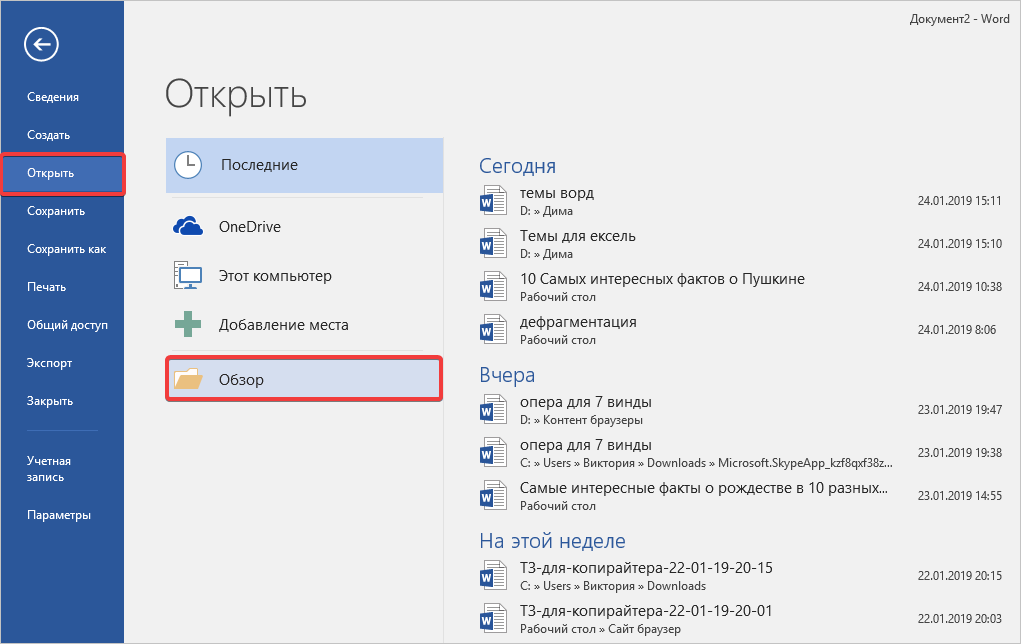Open the Печать menu entry
The width and height of the screenshot is (1021, 644).
47,287
